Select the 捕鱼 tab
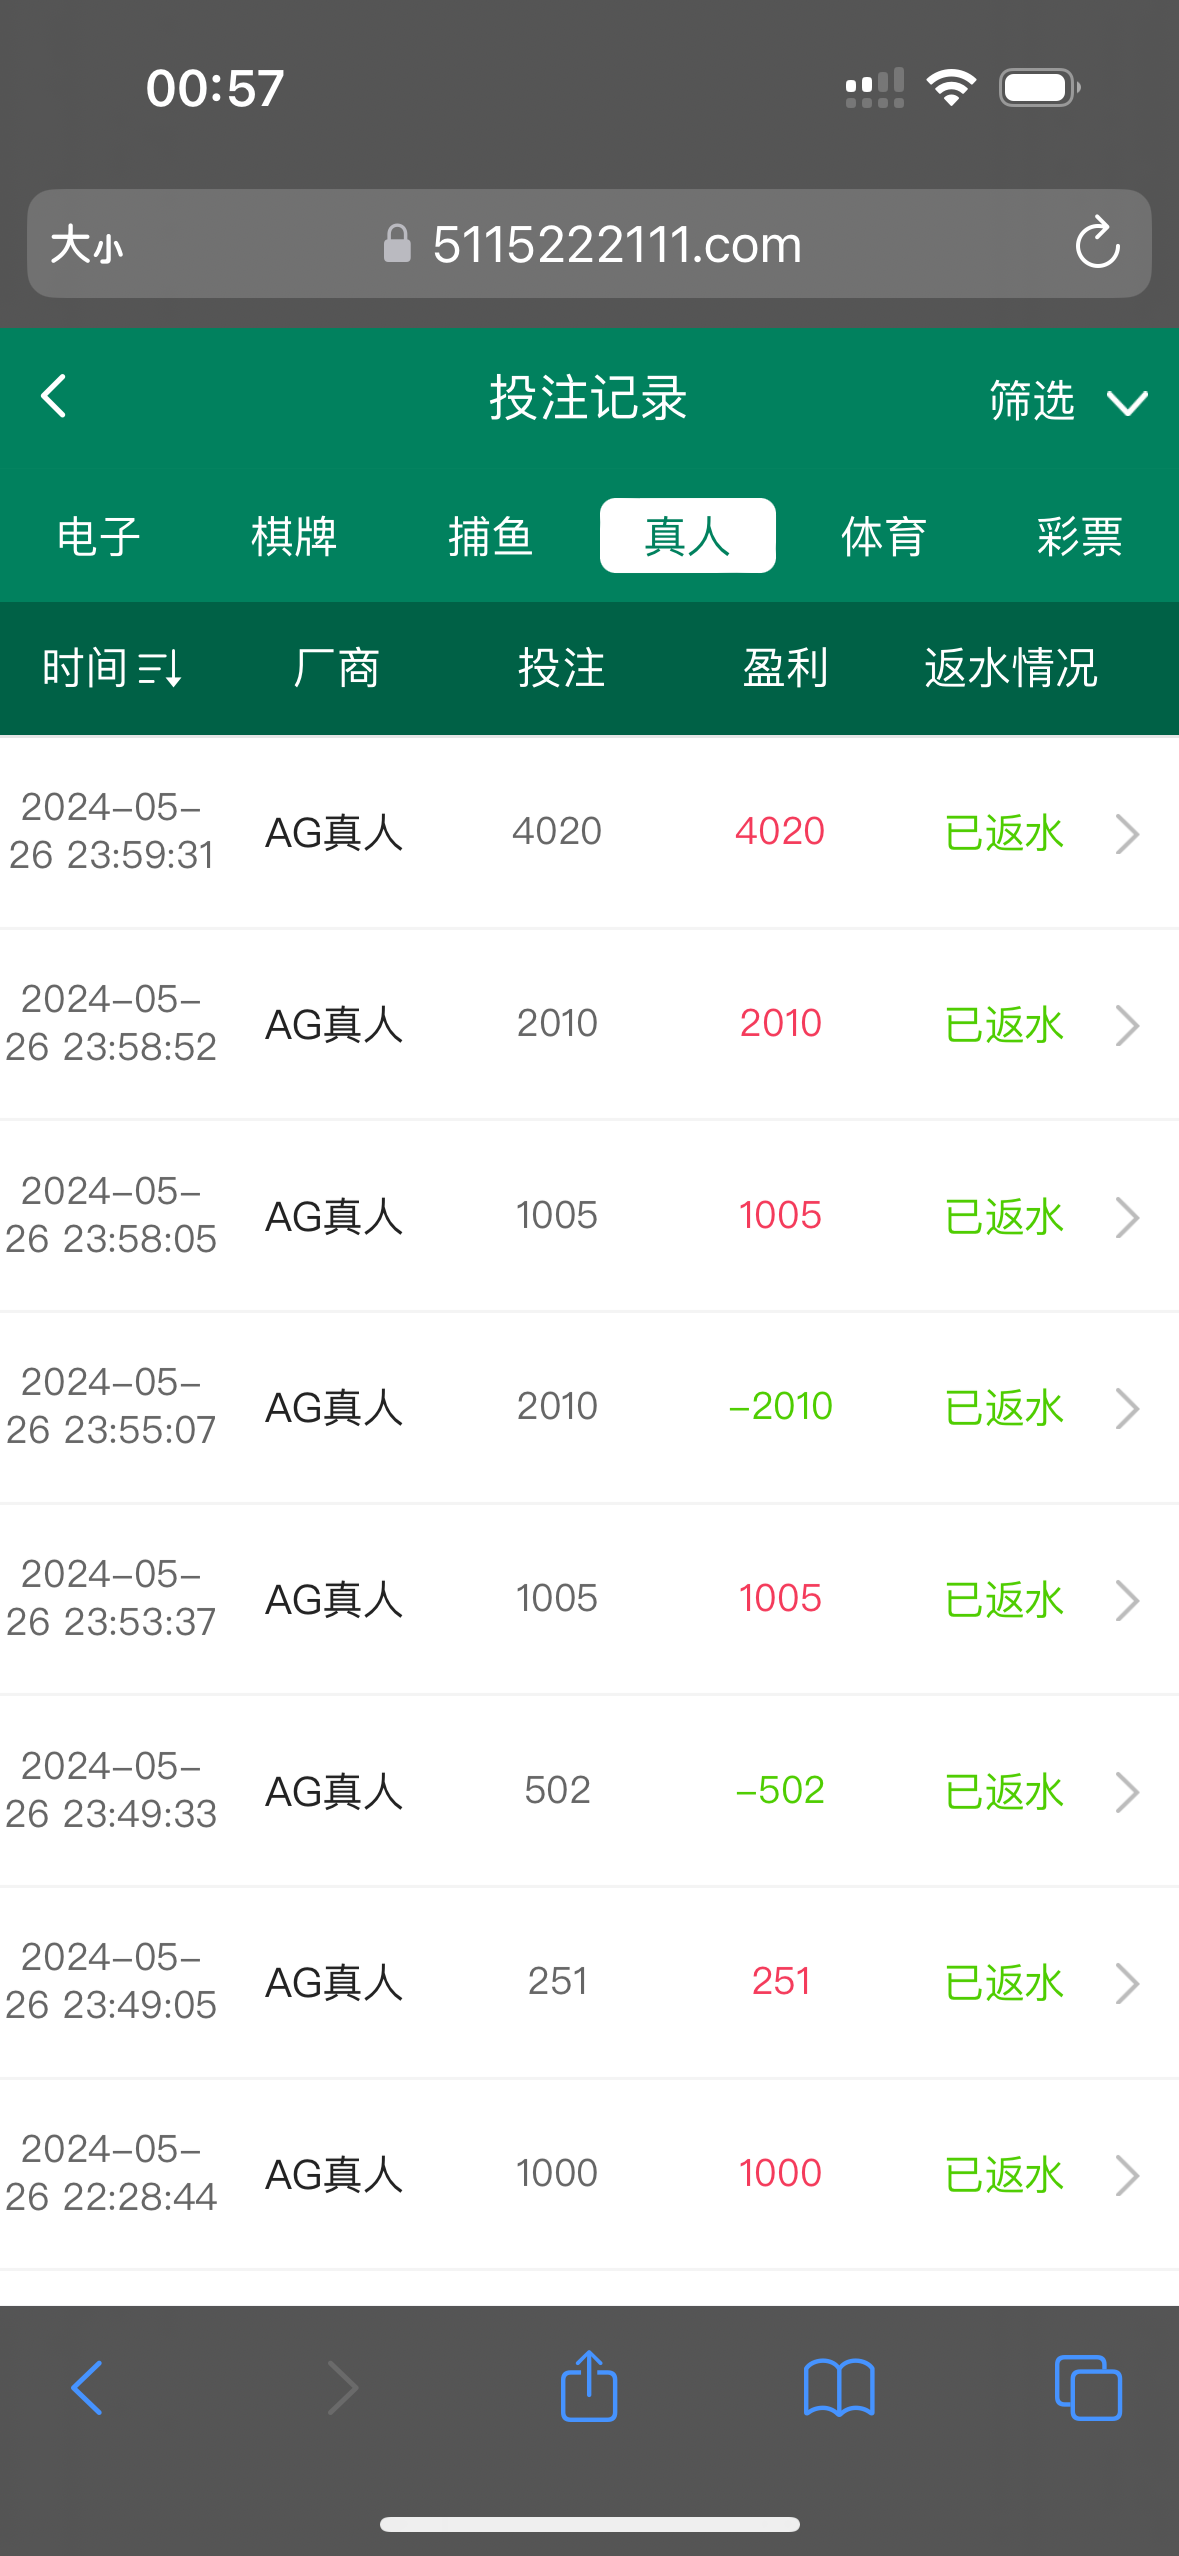Viewport: 1179px width, 2556px height. (x=490, y=537)
